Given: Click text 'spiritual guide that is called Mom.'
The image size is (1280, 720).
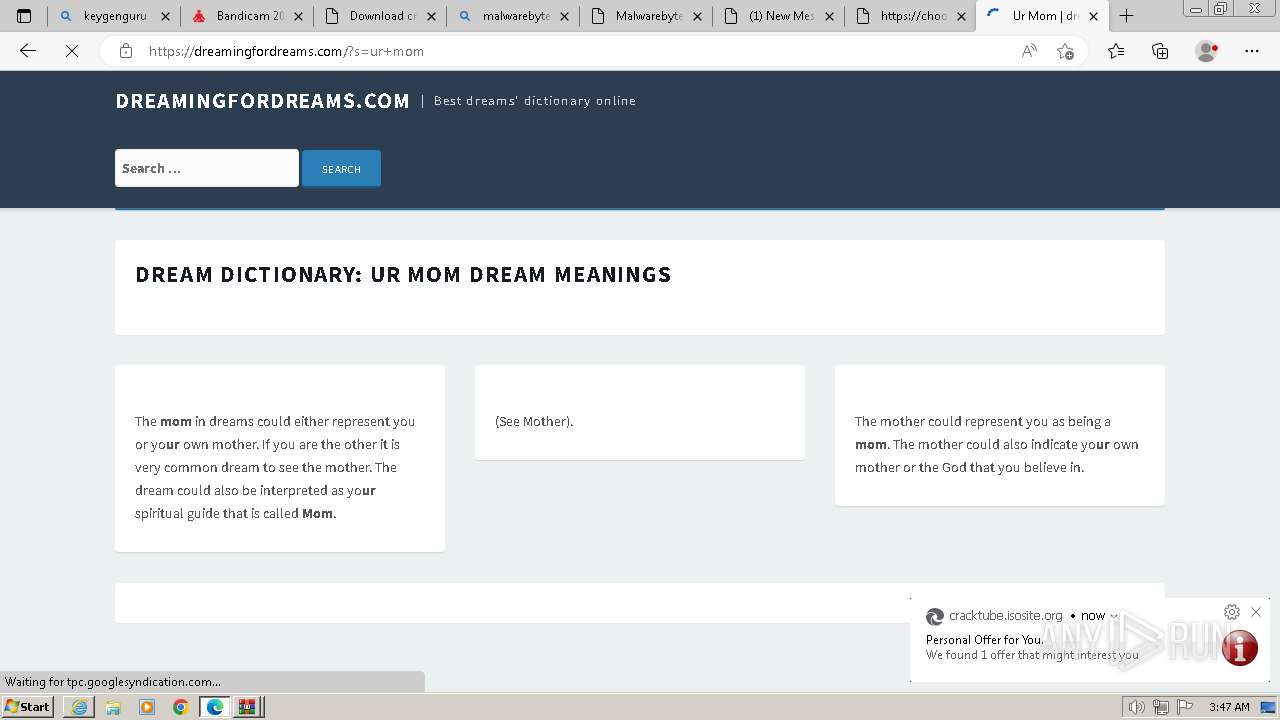Looking at the screenshot, I should click(x=235, y=513).
